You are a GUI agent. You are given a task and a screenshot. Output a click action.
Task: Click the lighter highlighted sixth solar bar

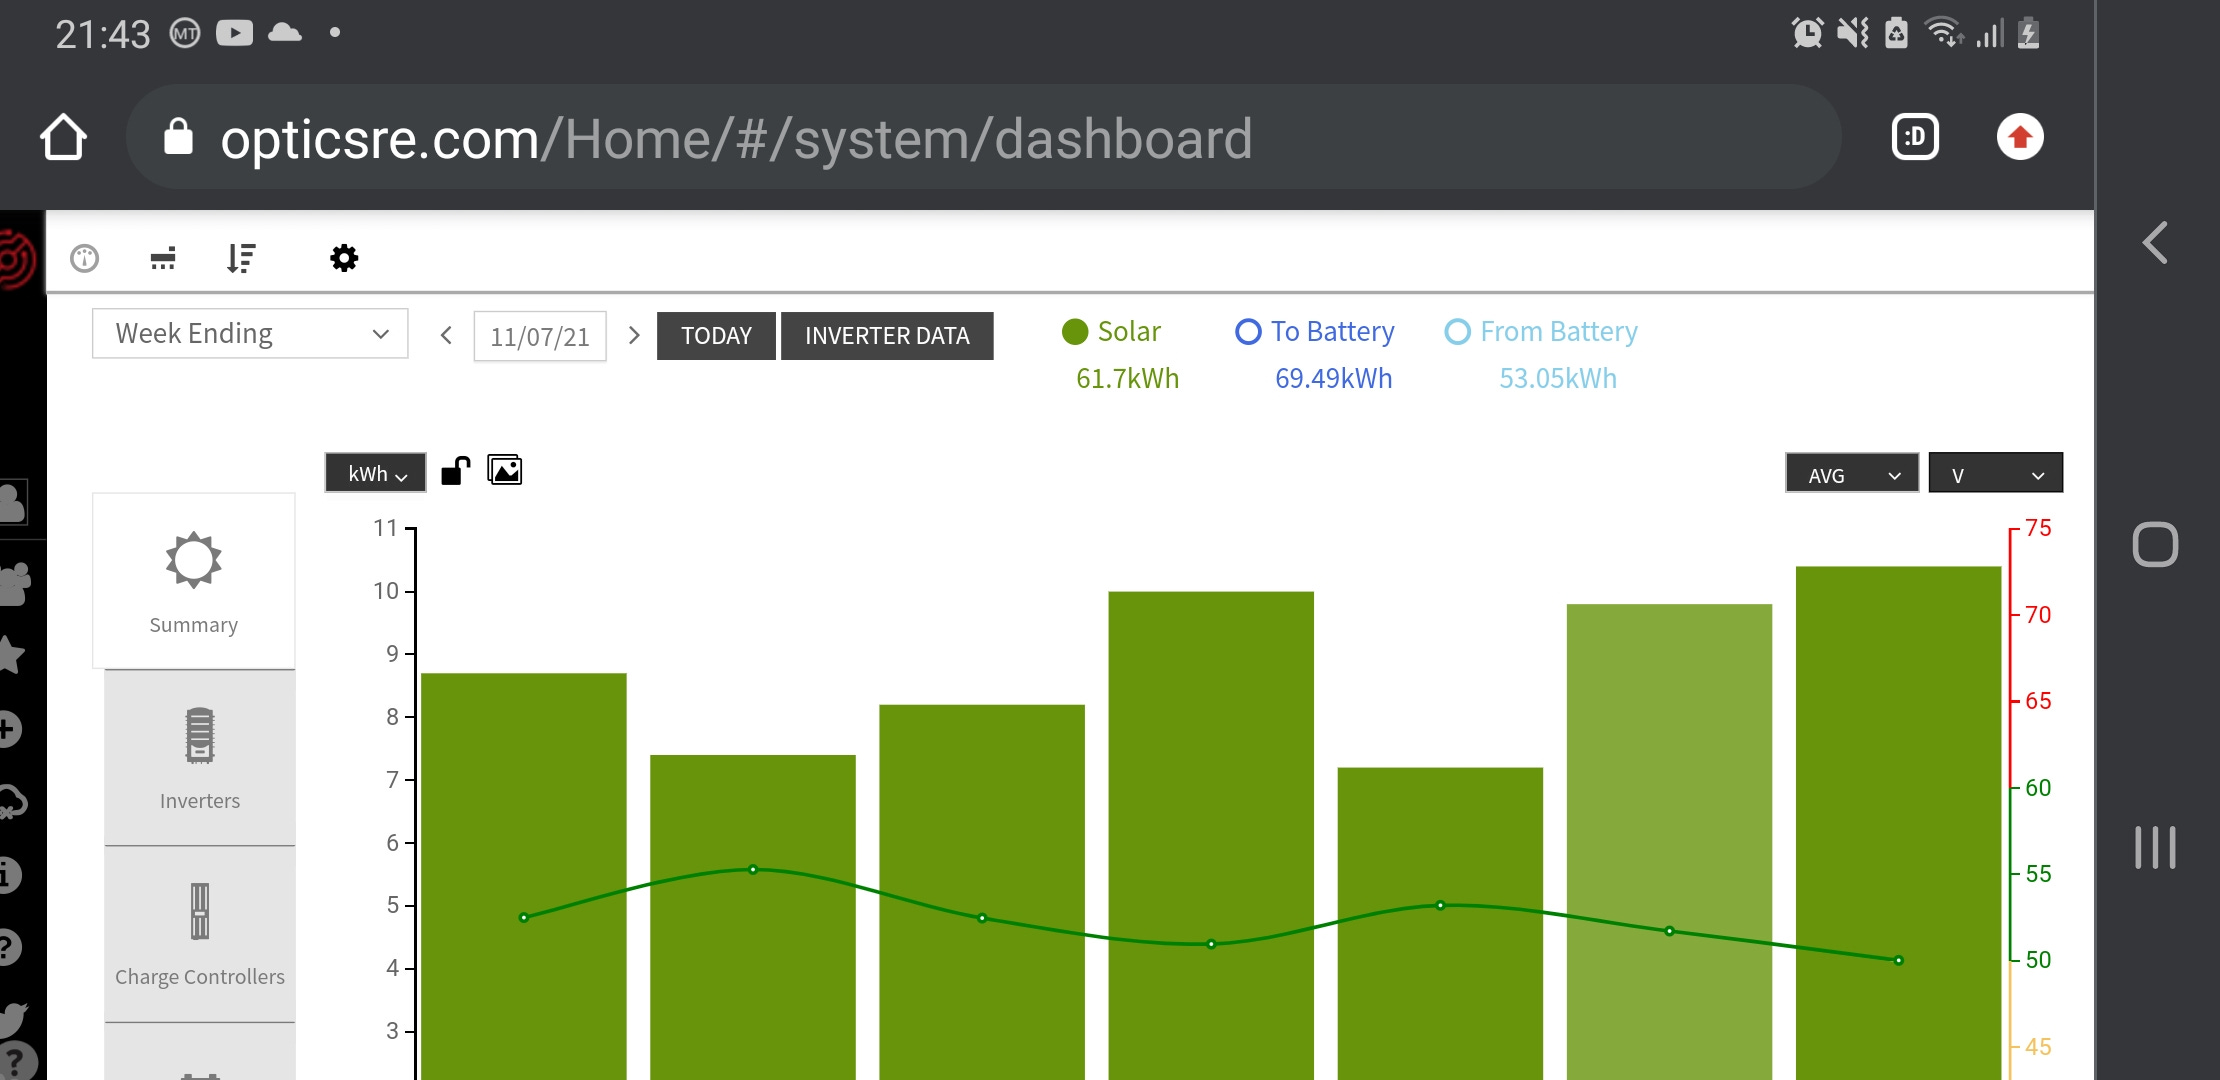coord(1669,841)
